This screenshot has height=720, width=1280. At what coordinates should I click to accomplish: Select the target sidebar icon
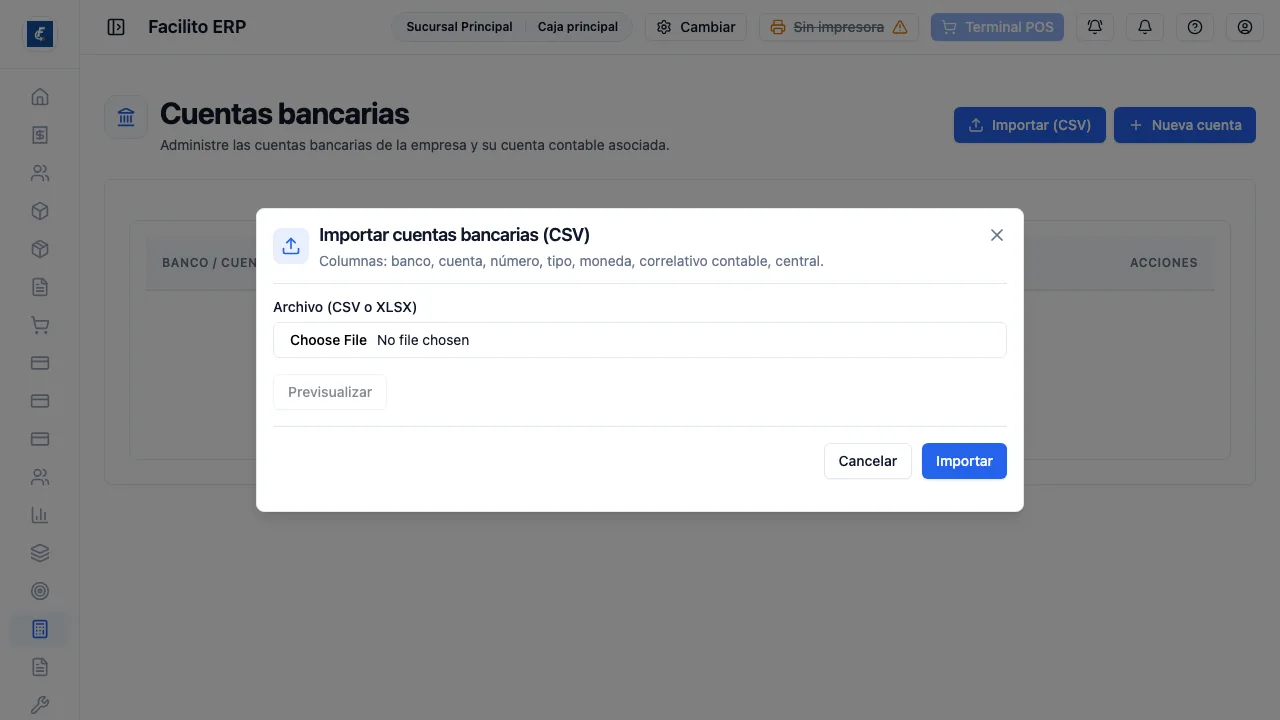pos(40,591)
